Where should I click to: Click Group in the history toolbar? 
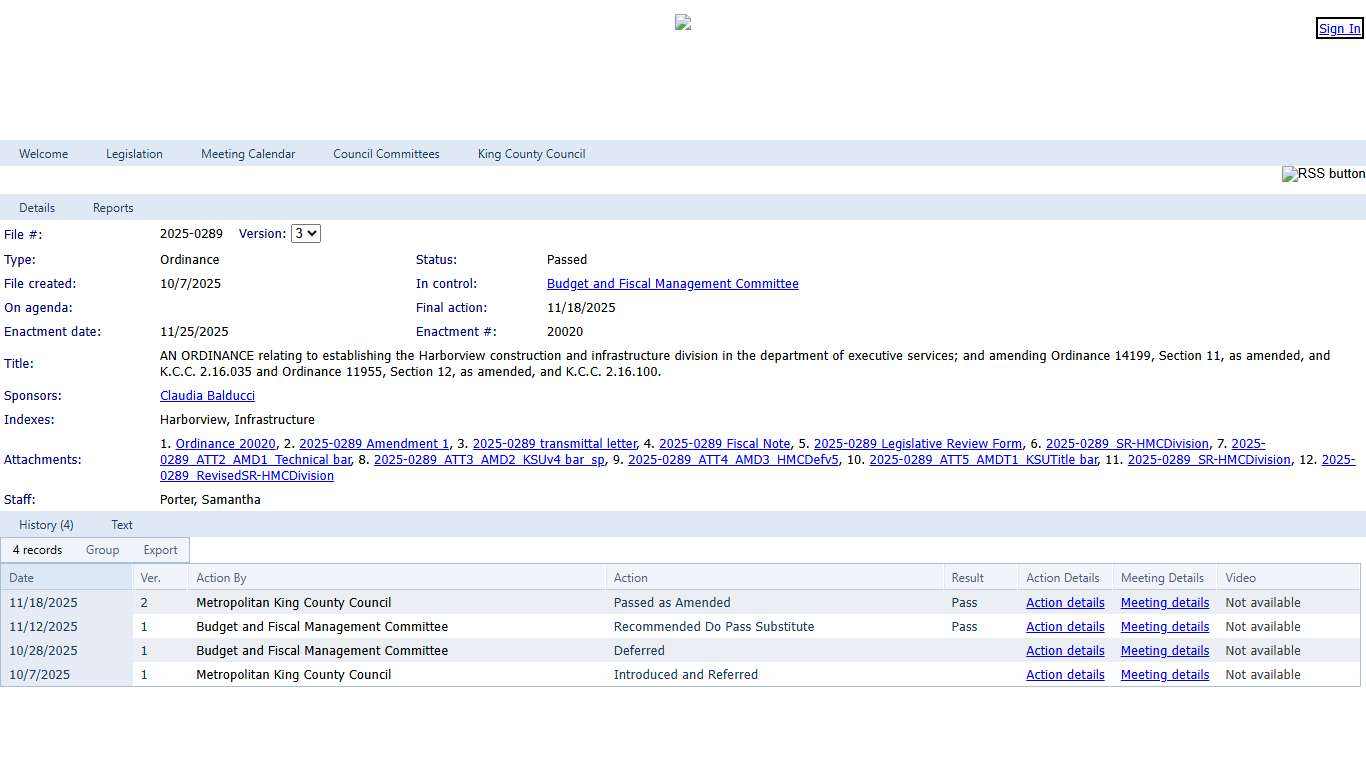pos(102,550)
